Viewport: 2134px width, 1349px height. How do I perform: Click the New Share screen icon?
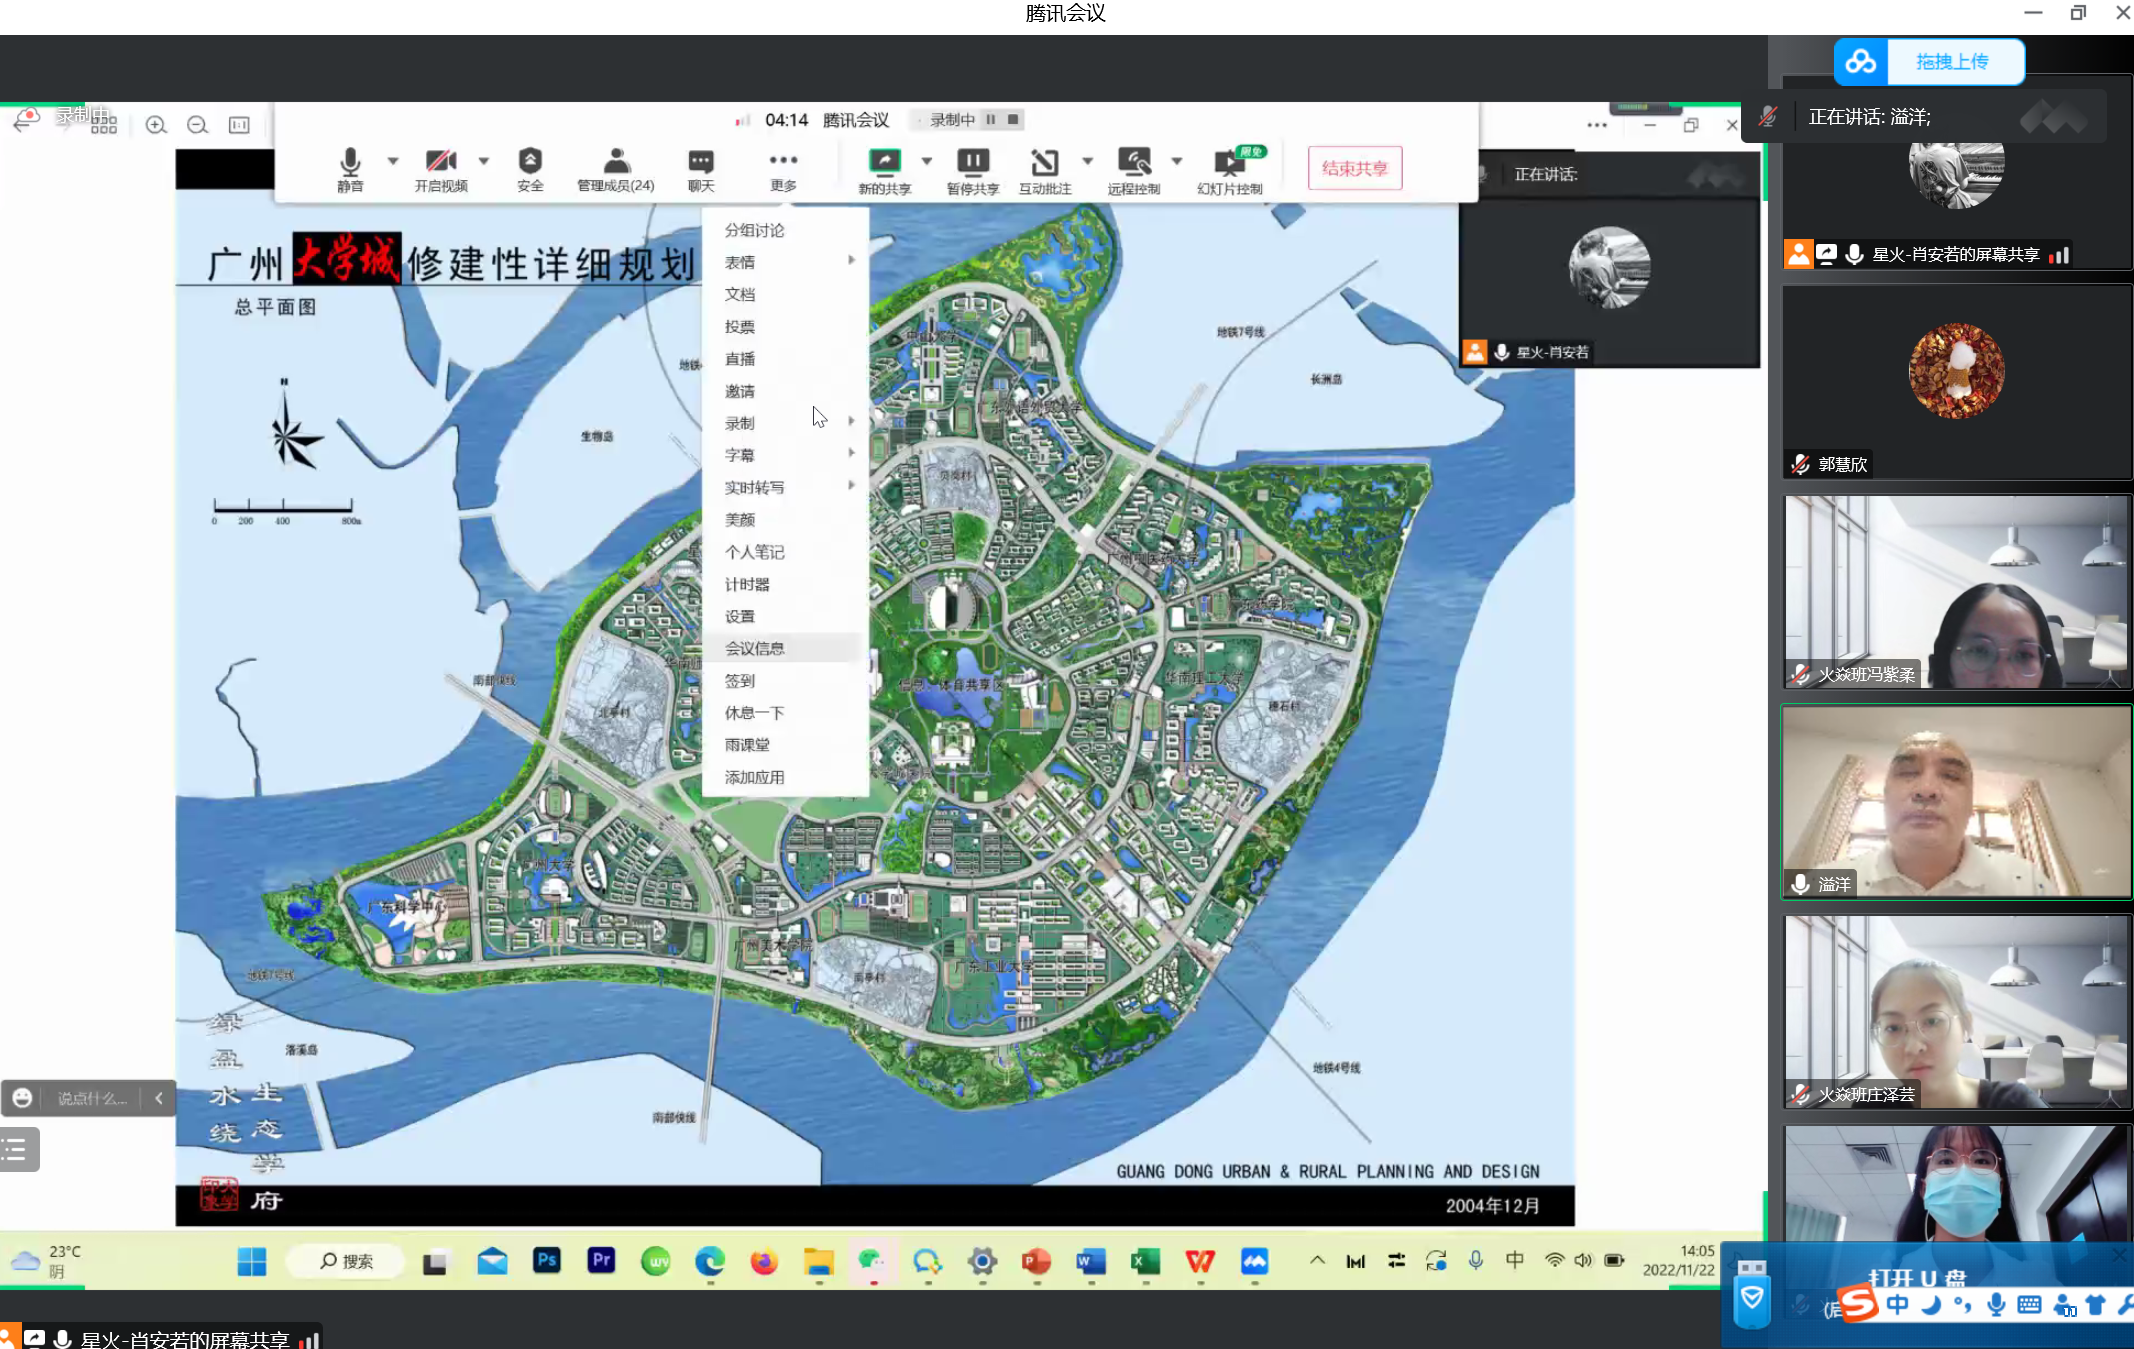tap(884, 162)
